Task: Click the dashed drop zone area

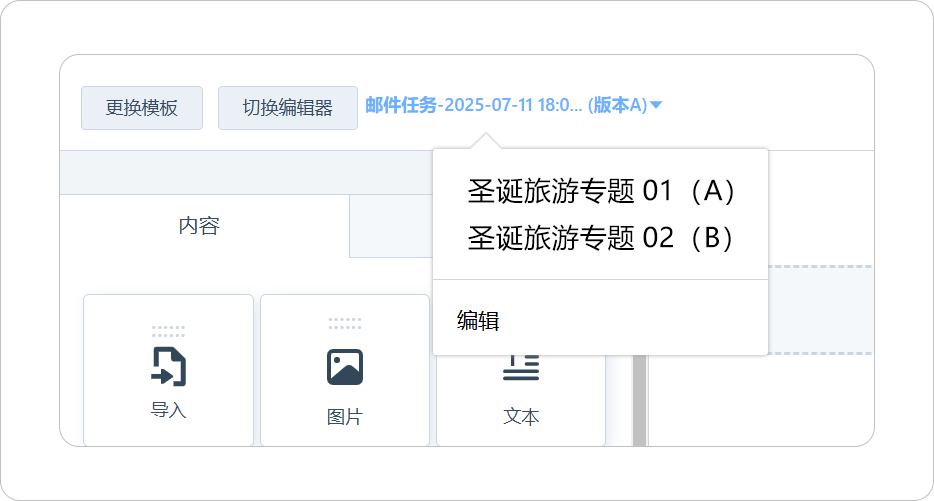Action: click(x=820, y=310)
